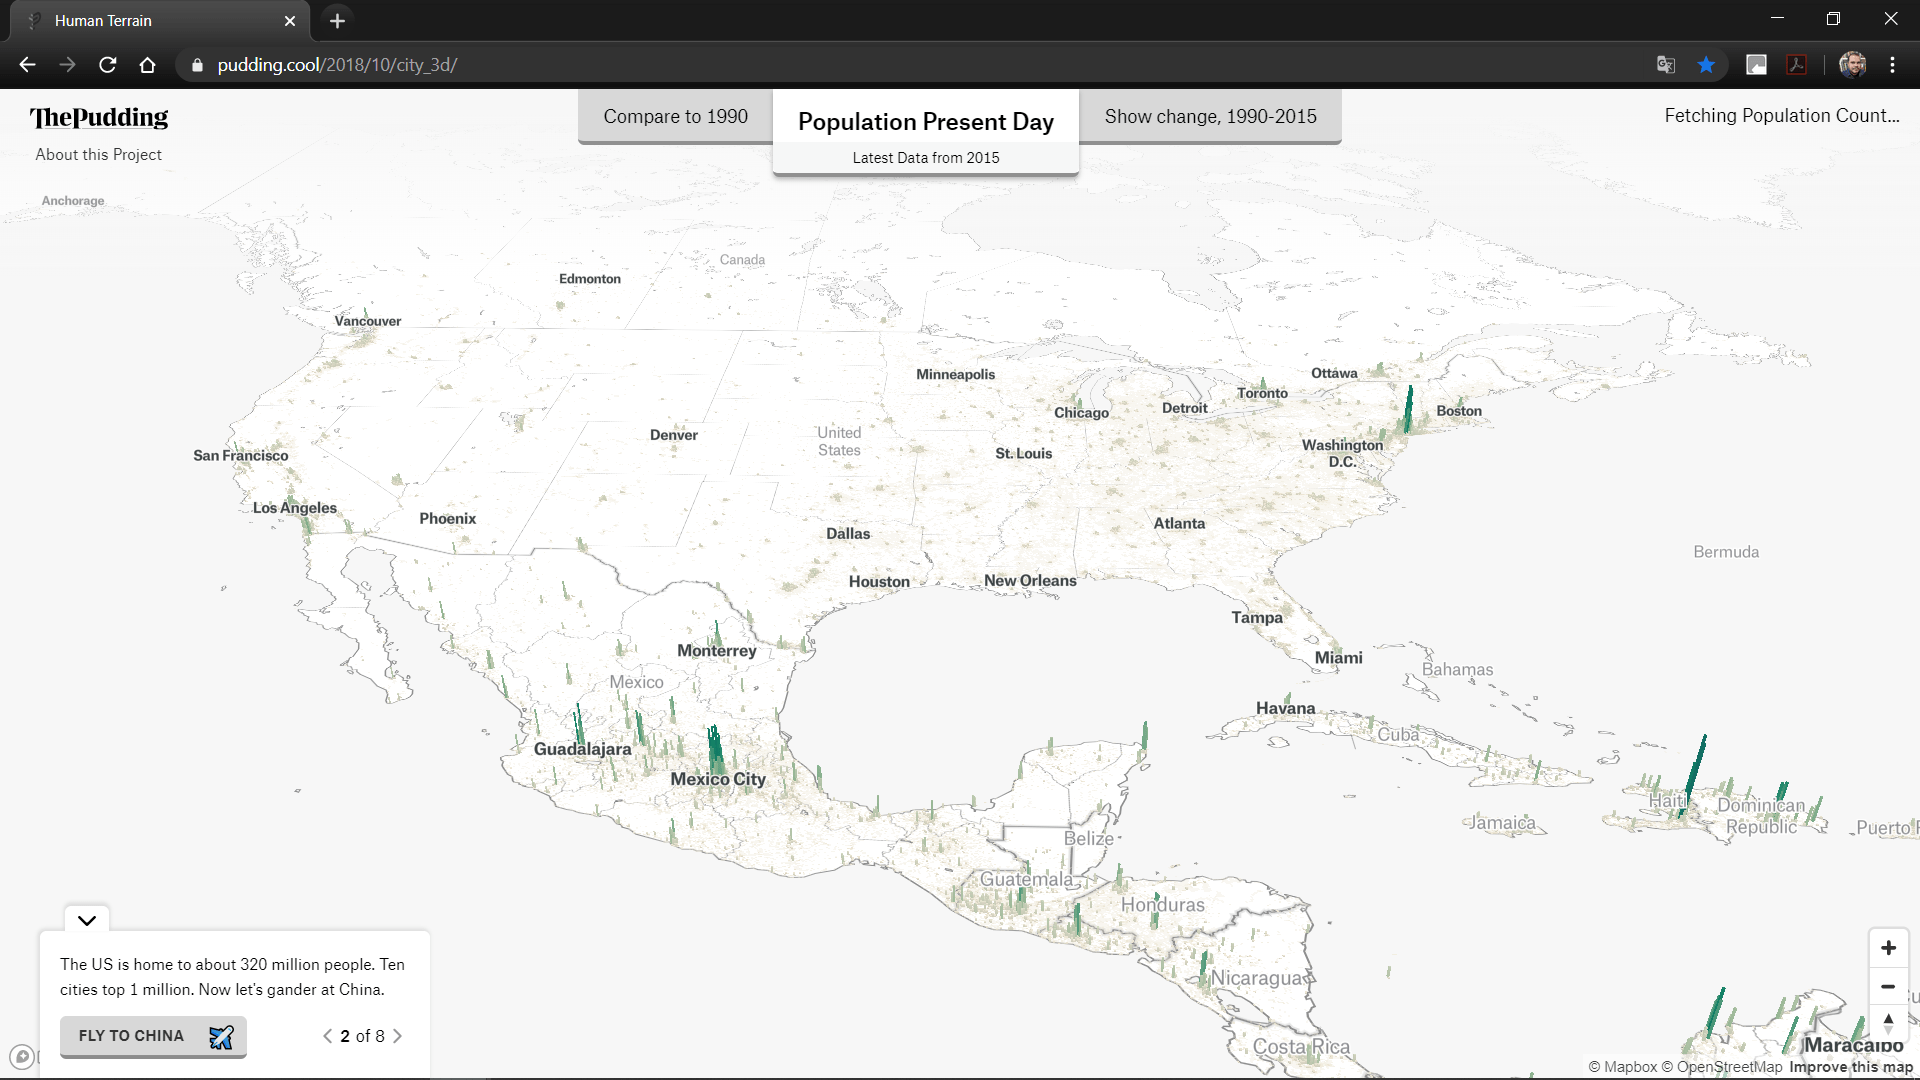This screenshot has height=1080, width=1920.
Task: Click the bookmark star icon
Action: pos(1706,65)
